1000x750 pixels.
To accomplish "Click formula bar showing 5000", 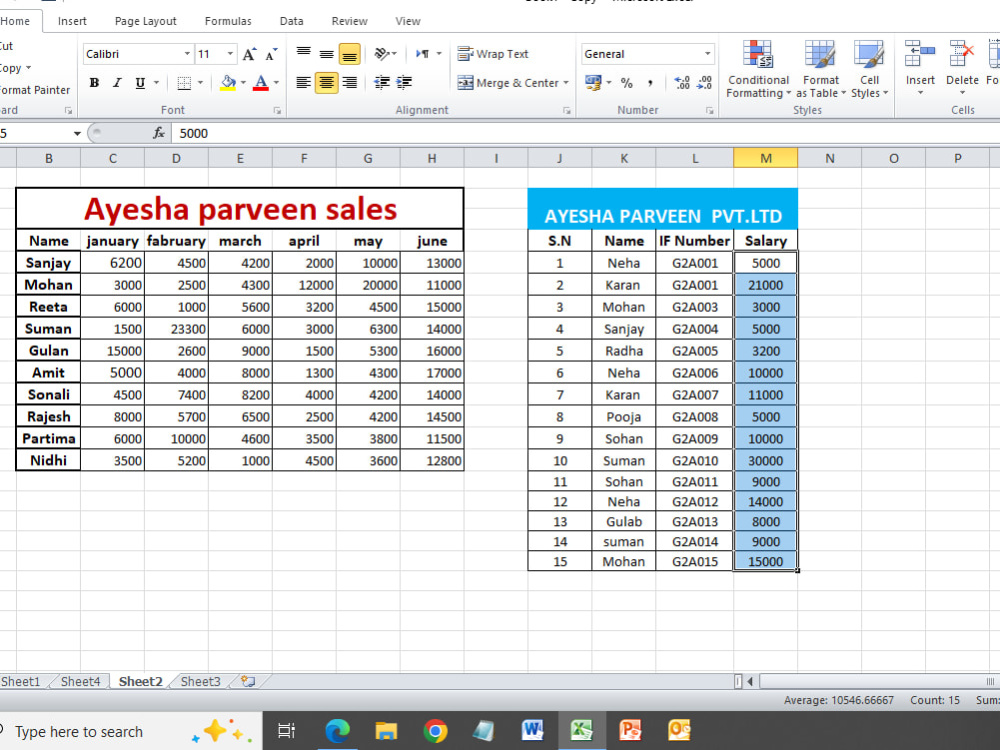I will [x=585, y=133].
